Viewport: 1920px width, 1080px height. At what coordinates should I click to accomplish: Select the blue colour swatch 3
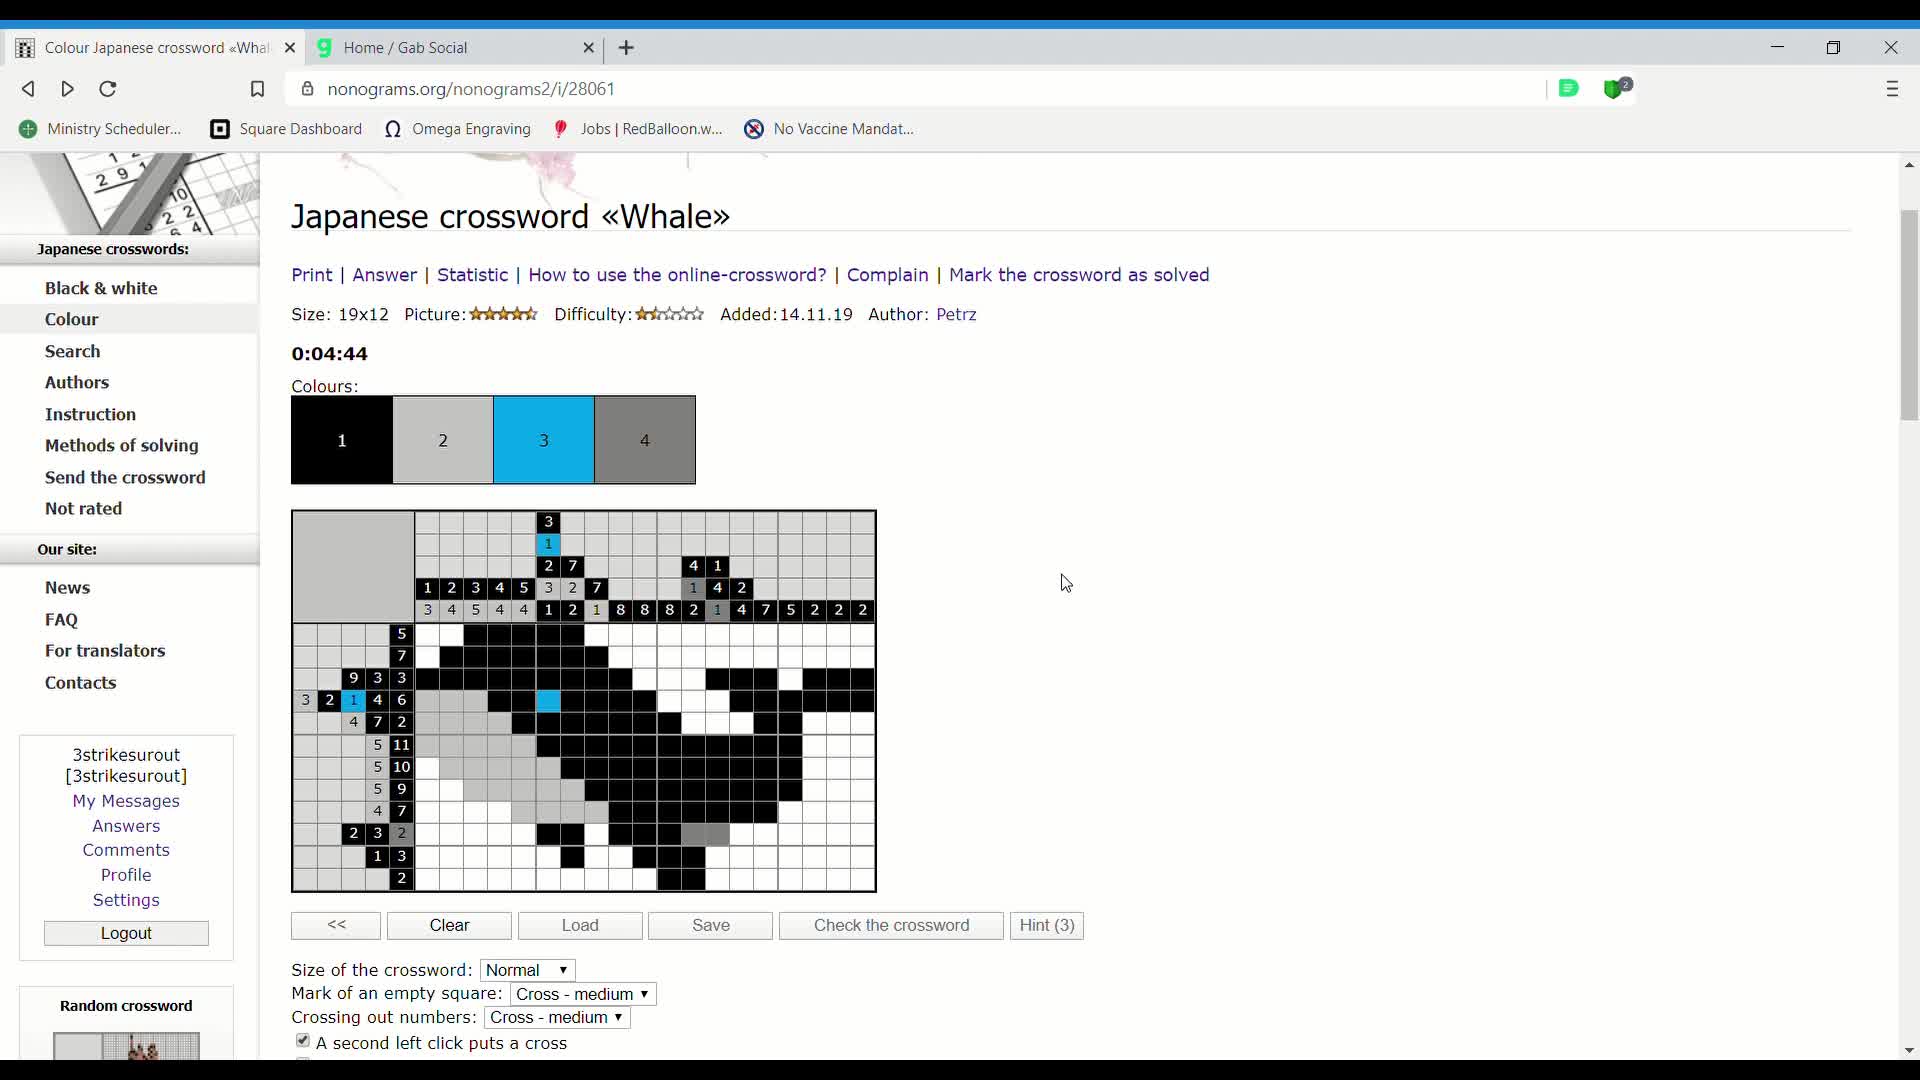point(544,440)
